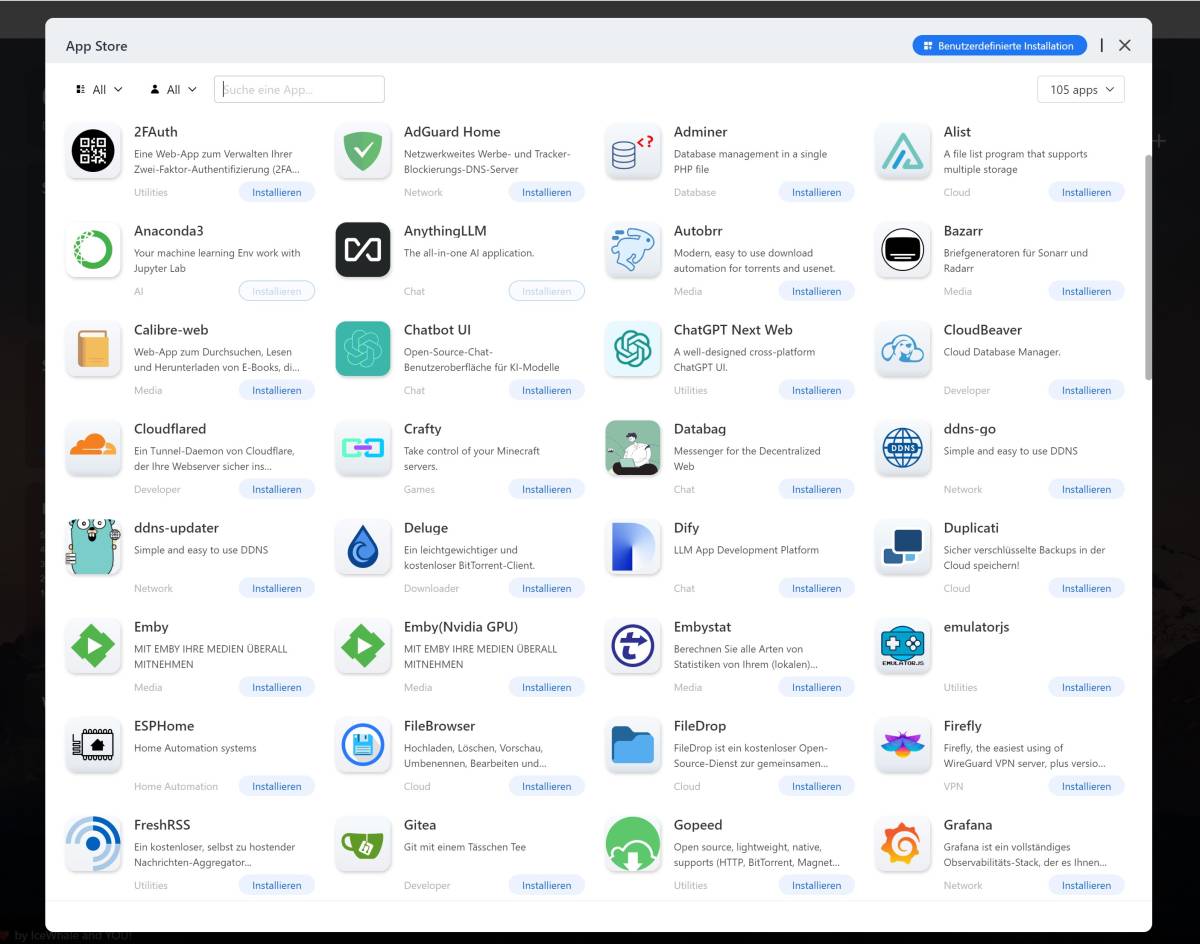Open the Dify app icon
The image size is (1200, 944).
633,547
